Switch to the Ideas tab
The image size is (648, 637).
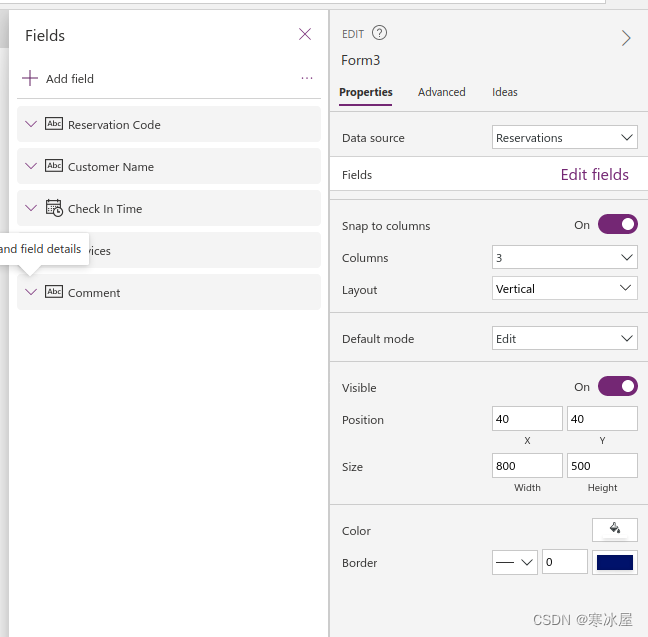[505, 92]
